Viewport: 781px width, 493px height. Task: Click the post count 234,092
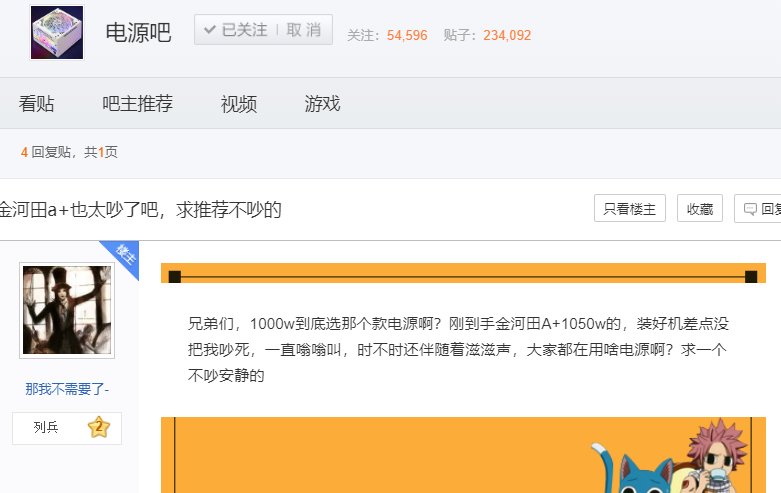click(507, 35)
